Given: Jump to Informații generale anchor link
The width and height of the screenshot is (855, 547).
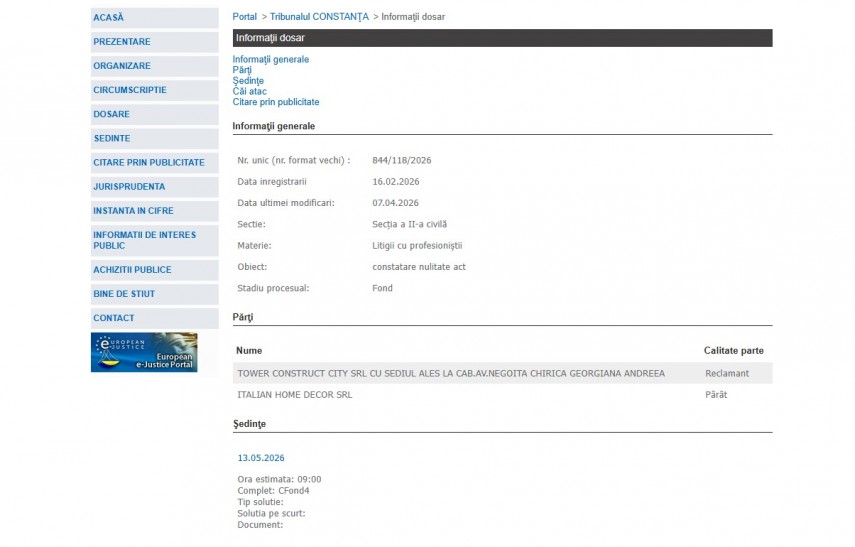Looking at the screenshot, I should (271, 60).
